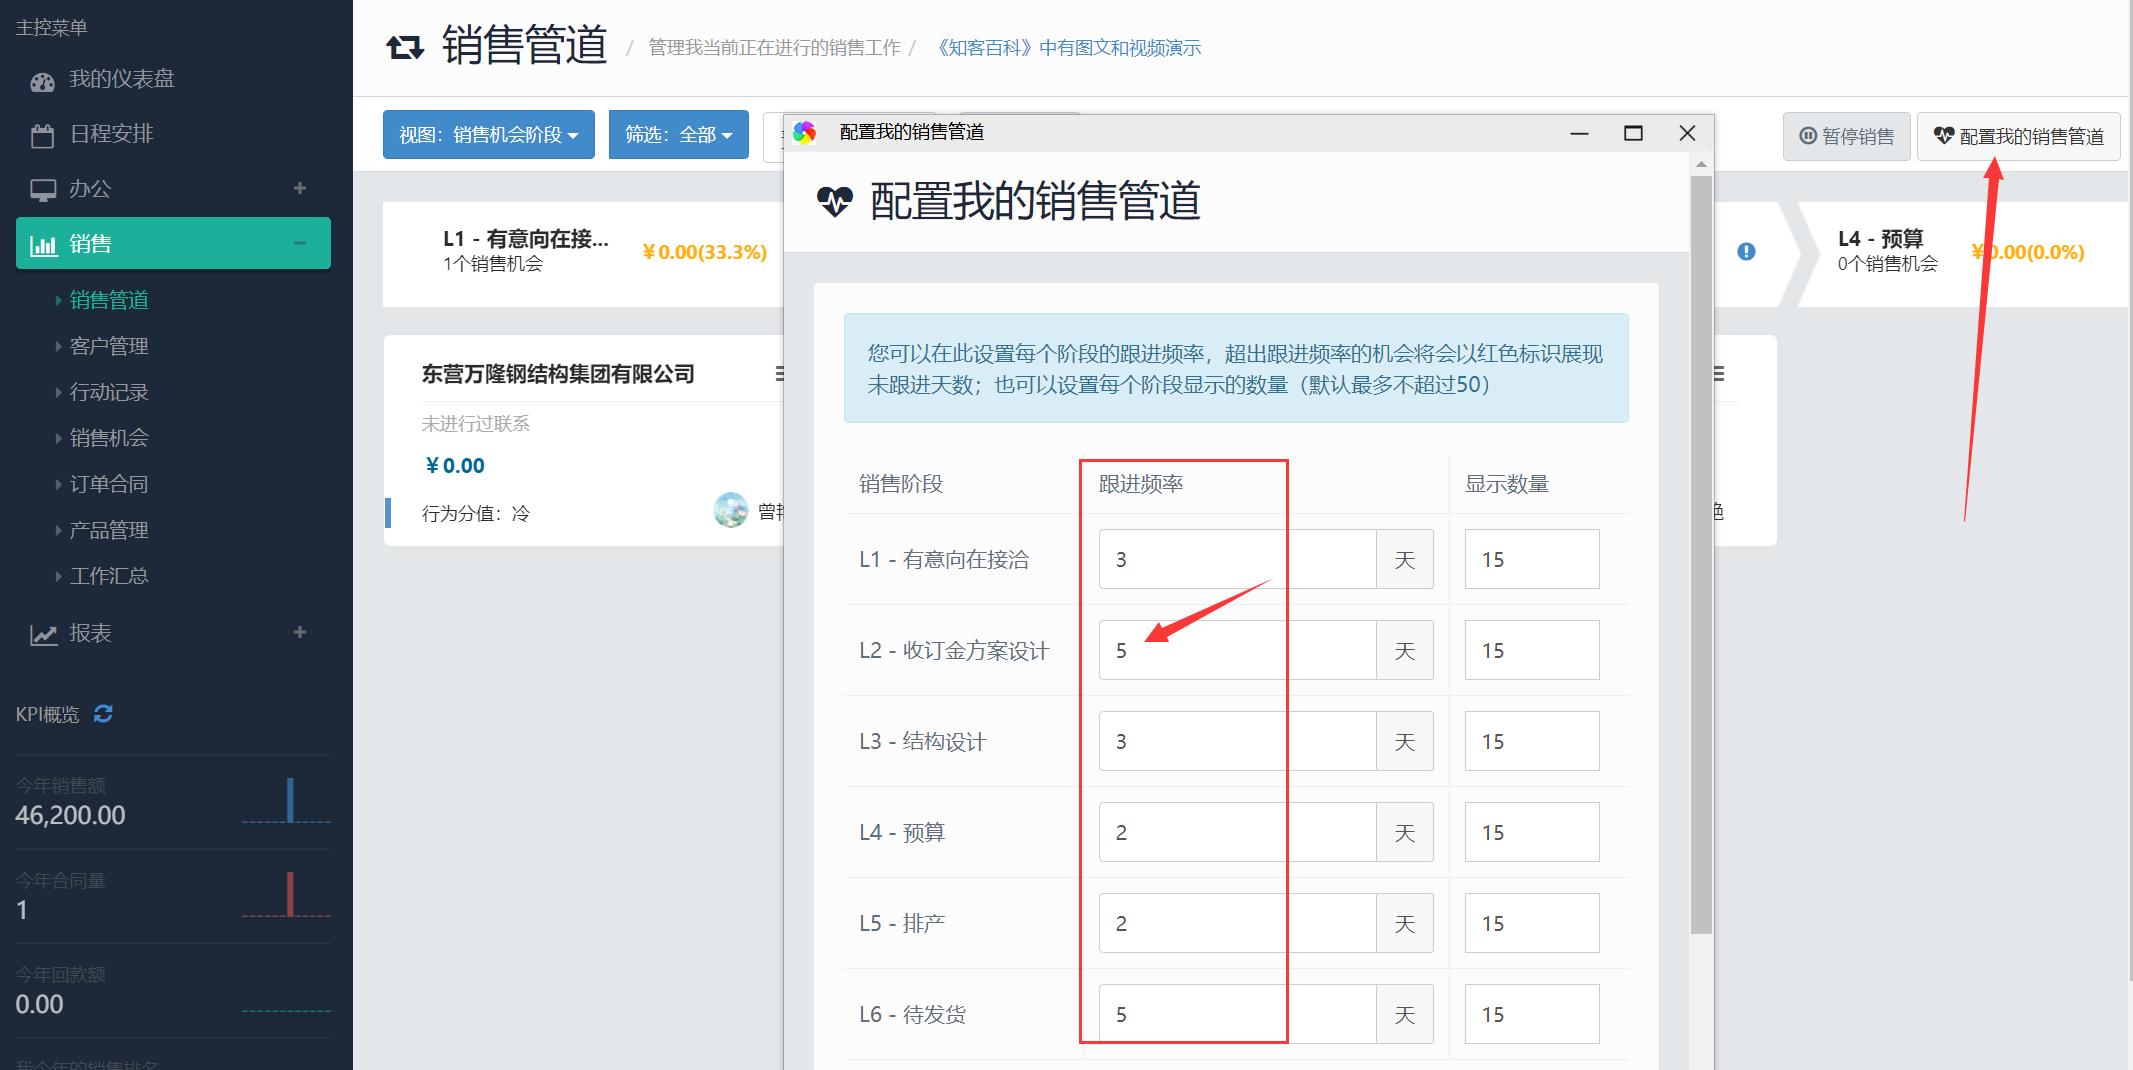Edit the L4 预算 display count field

click(x=1532, y=832)
